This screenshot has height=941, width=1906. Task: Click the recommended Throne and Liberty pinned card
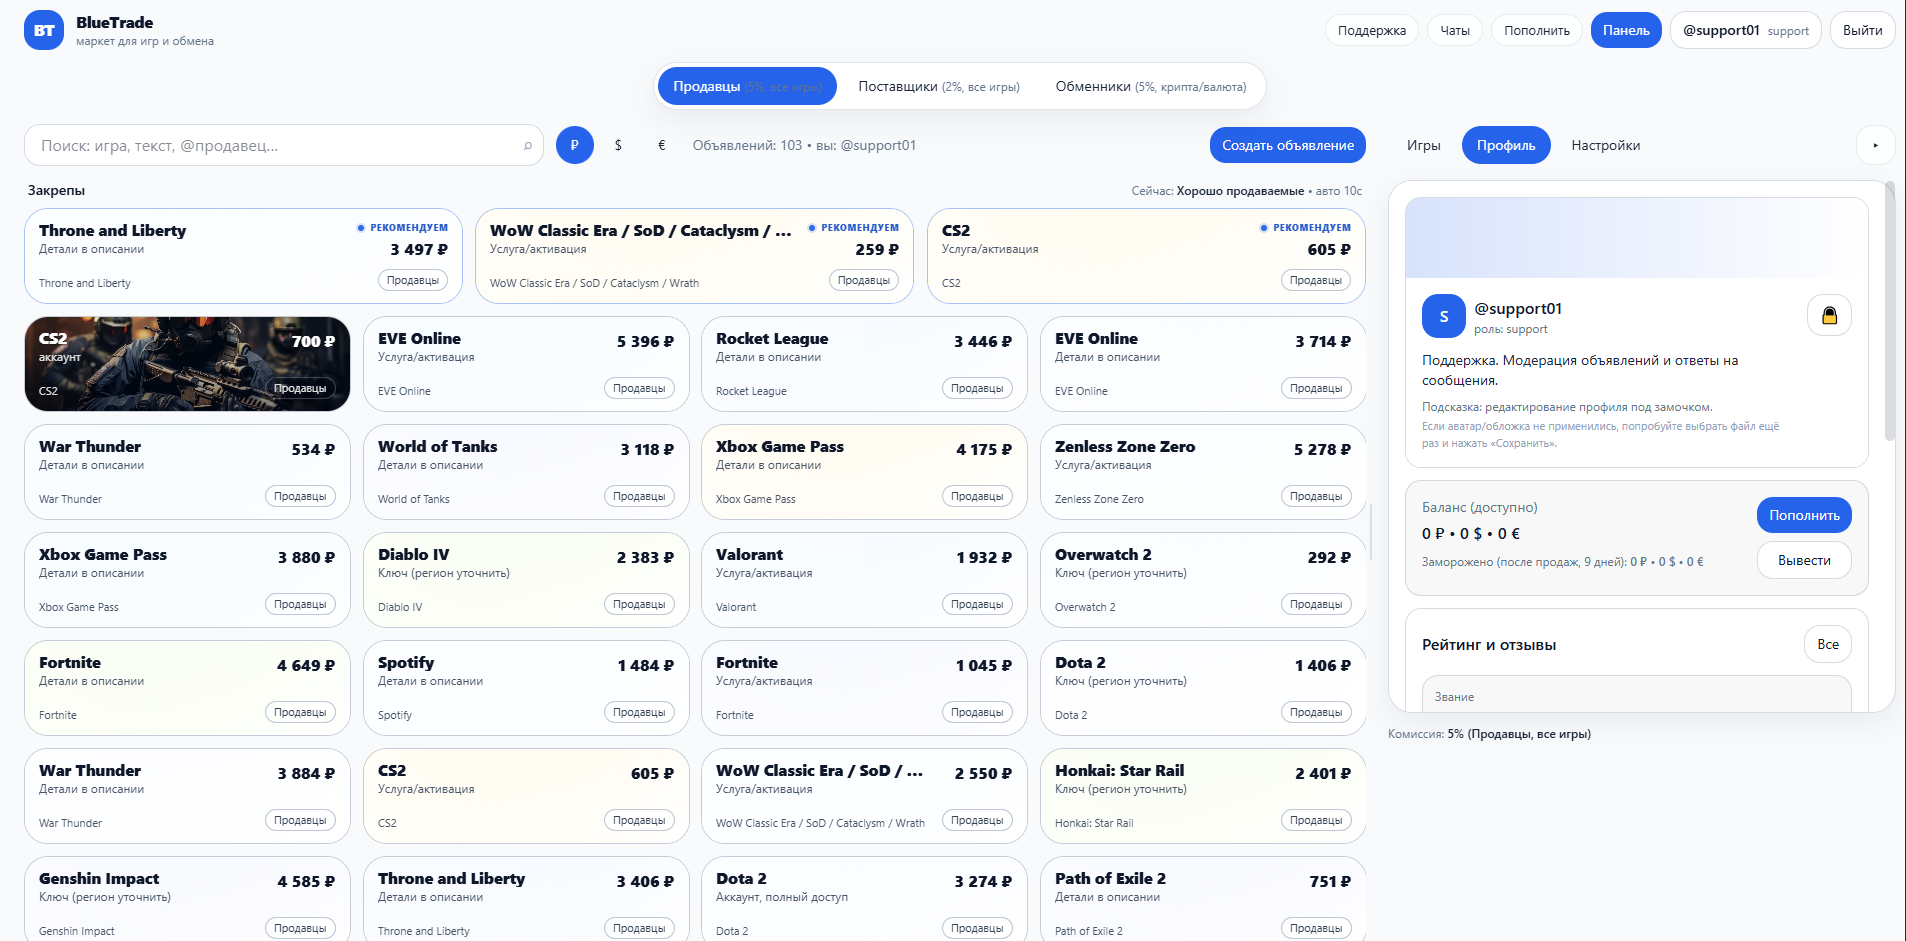point(243,256)
